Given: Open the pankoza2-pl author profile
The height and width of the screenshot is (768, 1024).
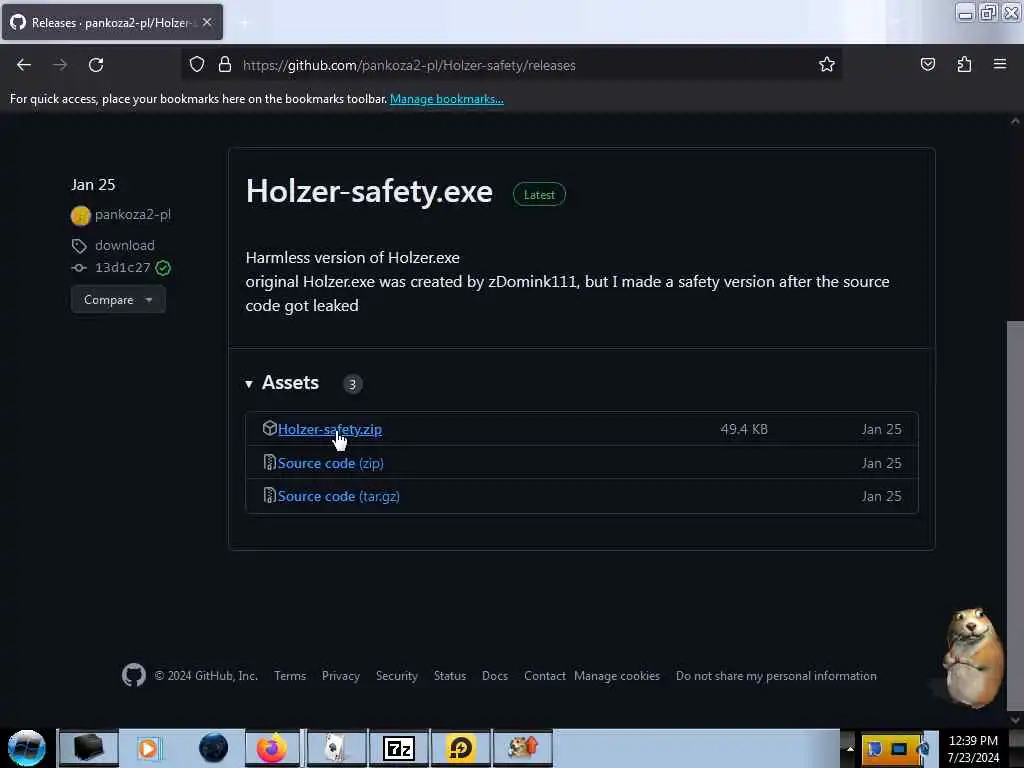Looking at the screenshot, I should (x=133, y=215).
